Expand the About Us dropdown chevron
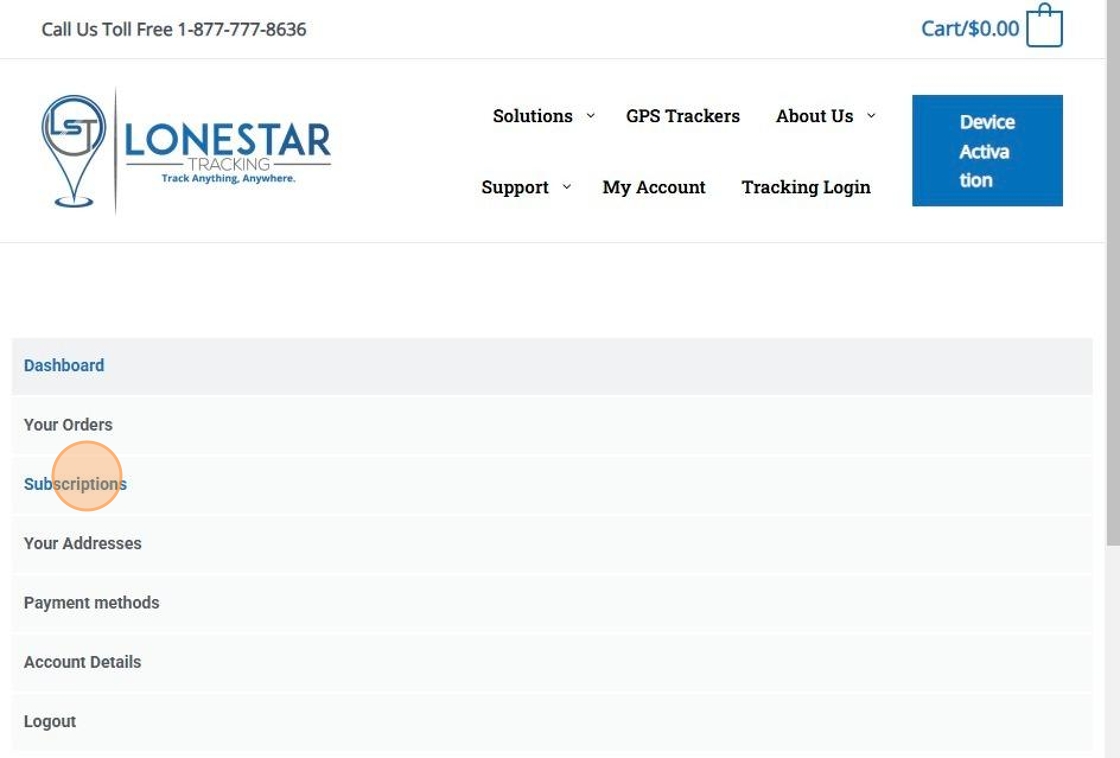 [871, 116]
